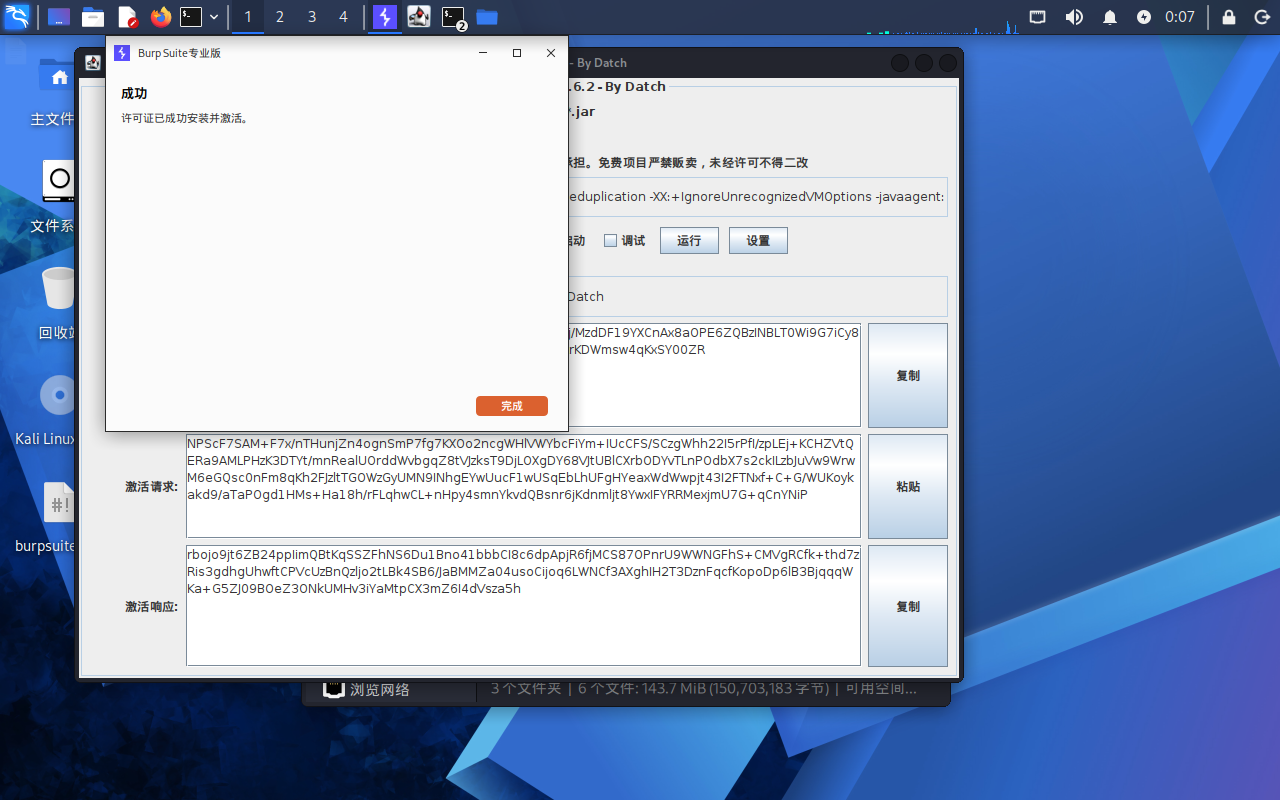Click the log out panel icon
This screenshot has height=800, width=1280.
click(1261, 17)
